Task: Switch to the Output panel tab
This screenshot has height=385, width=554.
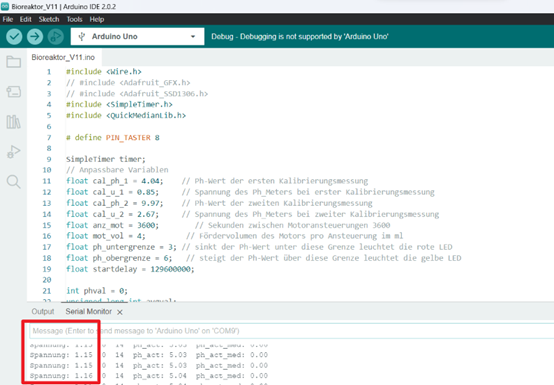Action: coord(43,312)
